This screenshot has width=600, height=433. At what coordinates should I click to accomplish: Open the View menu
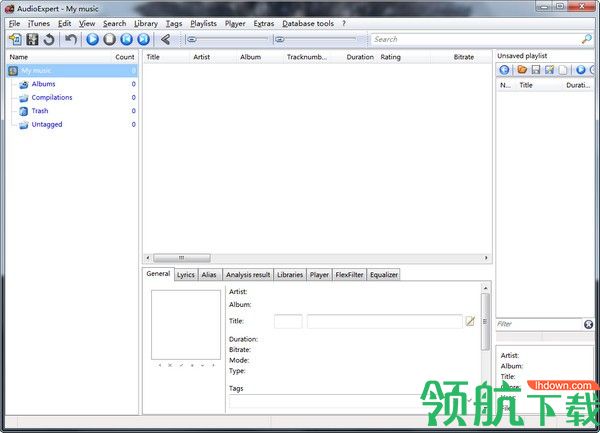click(87, 24)
